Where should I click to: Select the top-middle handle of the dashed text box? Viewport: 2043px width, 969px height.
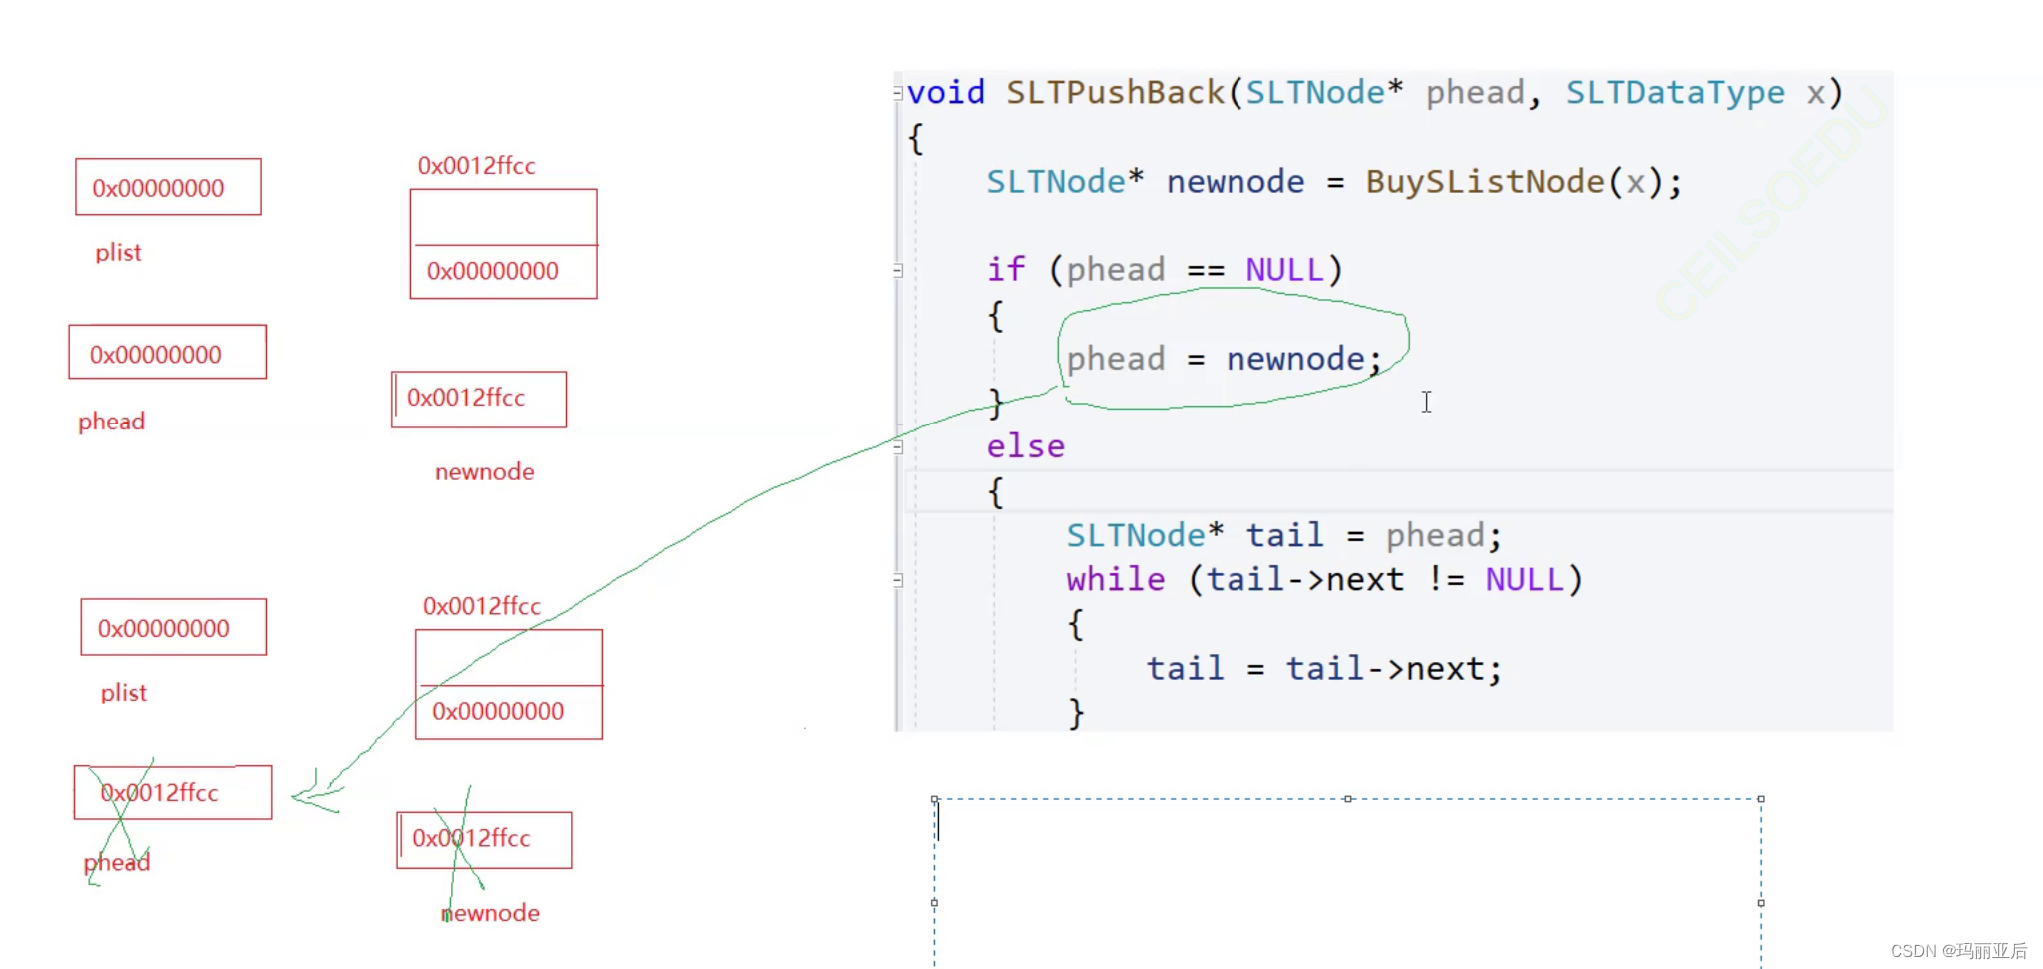pos(1348,799)
